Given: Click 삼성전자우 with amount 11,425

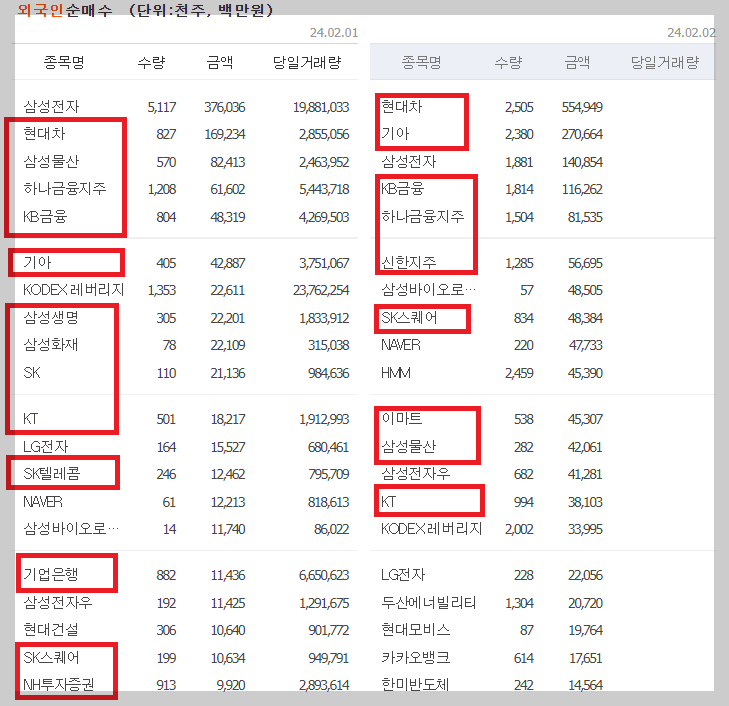Looking at the screenshot, I should point(58,602).
